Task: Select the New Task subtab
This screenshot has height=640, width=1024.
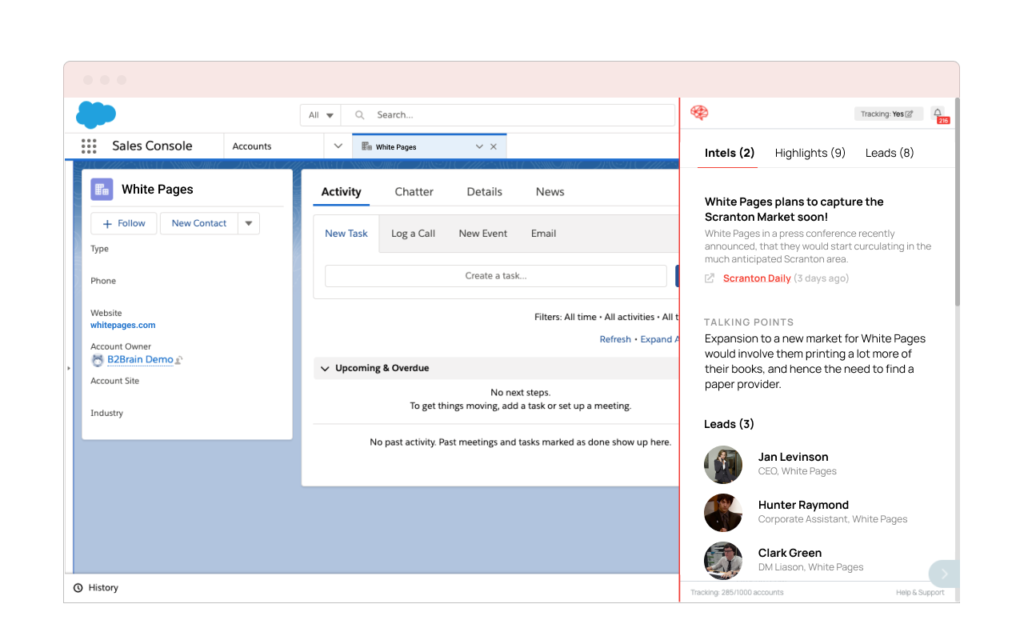Action: tap(346, 234)
